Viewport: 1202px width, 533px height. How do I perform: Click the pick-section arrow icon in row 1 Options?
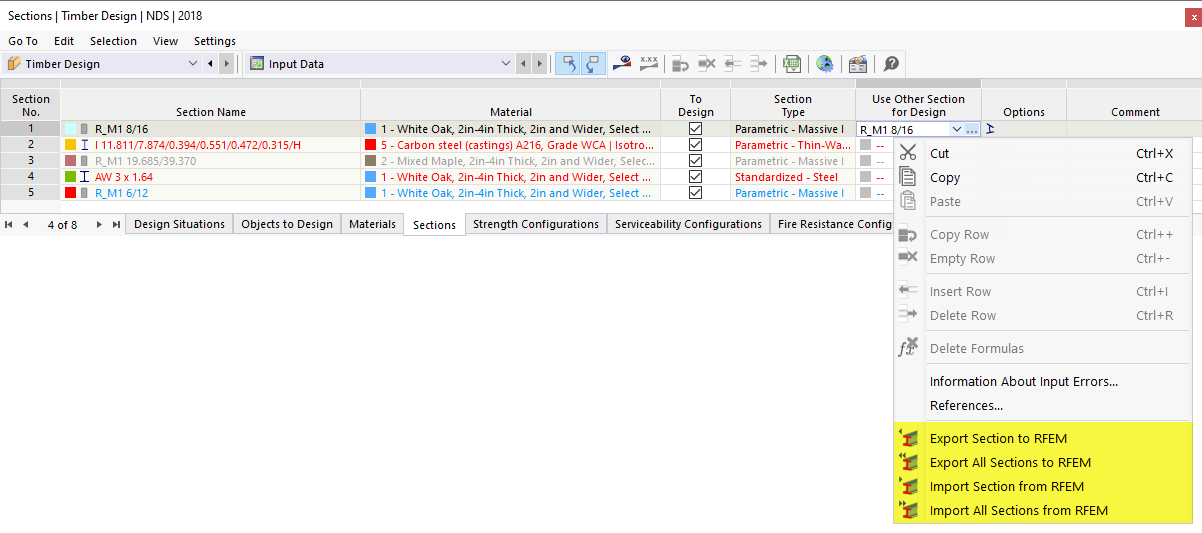(991, 129)
